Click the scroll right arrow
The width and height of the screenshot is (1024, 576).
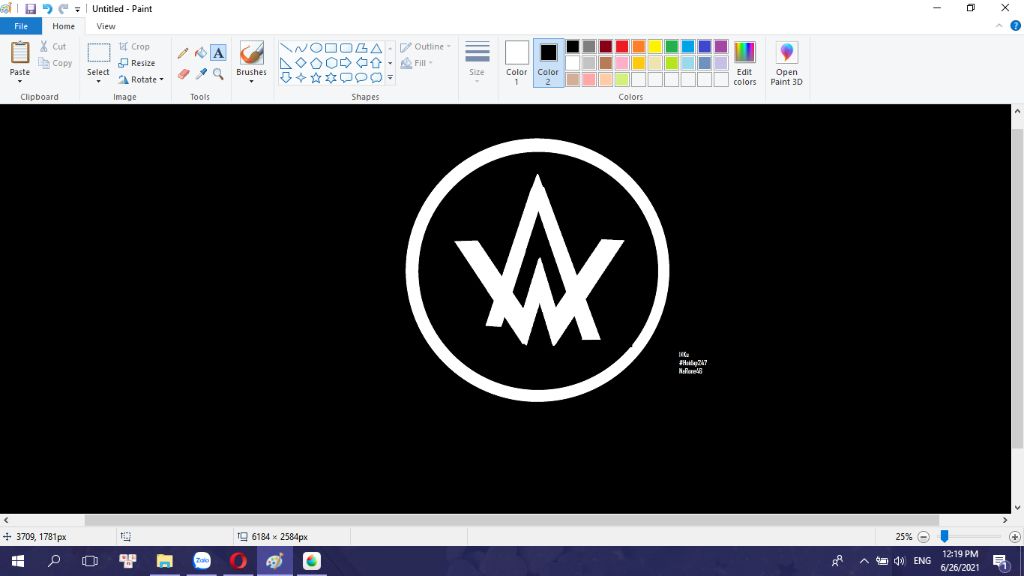[1005, 520]
